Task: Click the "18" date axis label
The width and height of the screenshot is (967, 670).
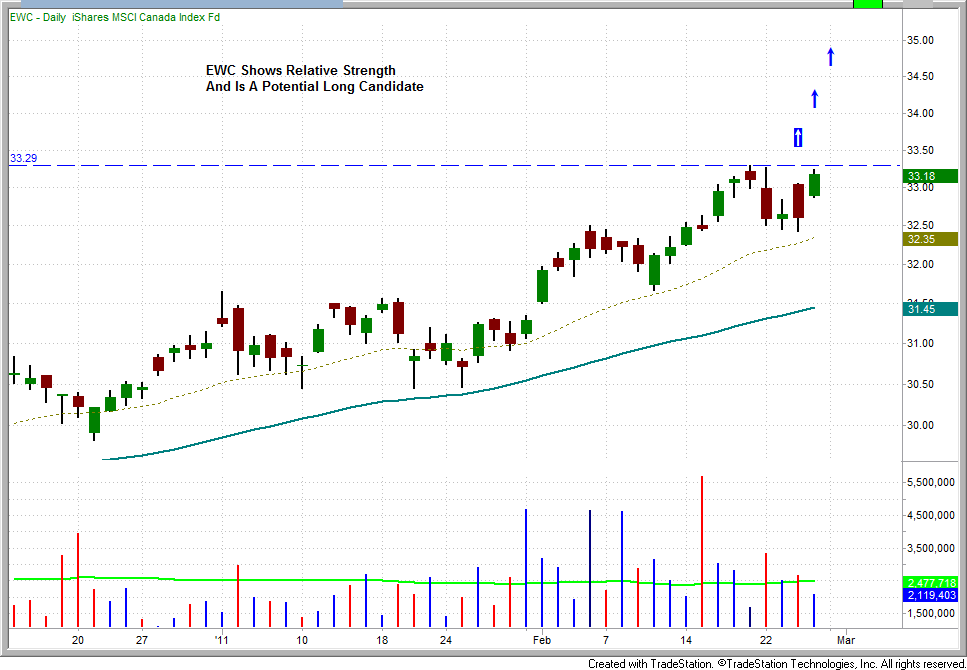Action: pos(382,640)
